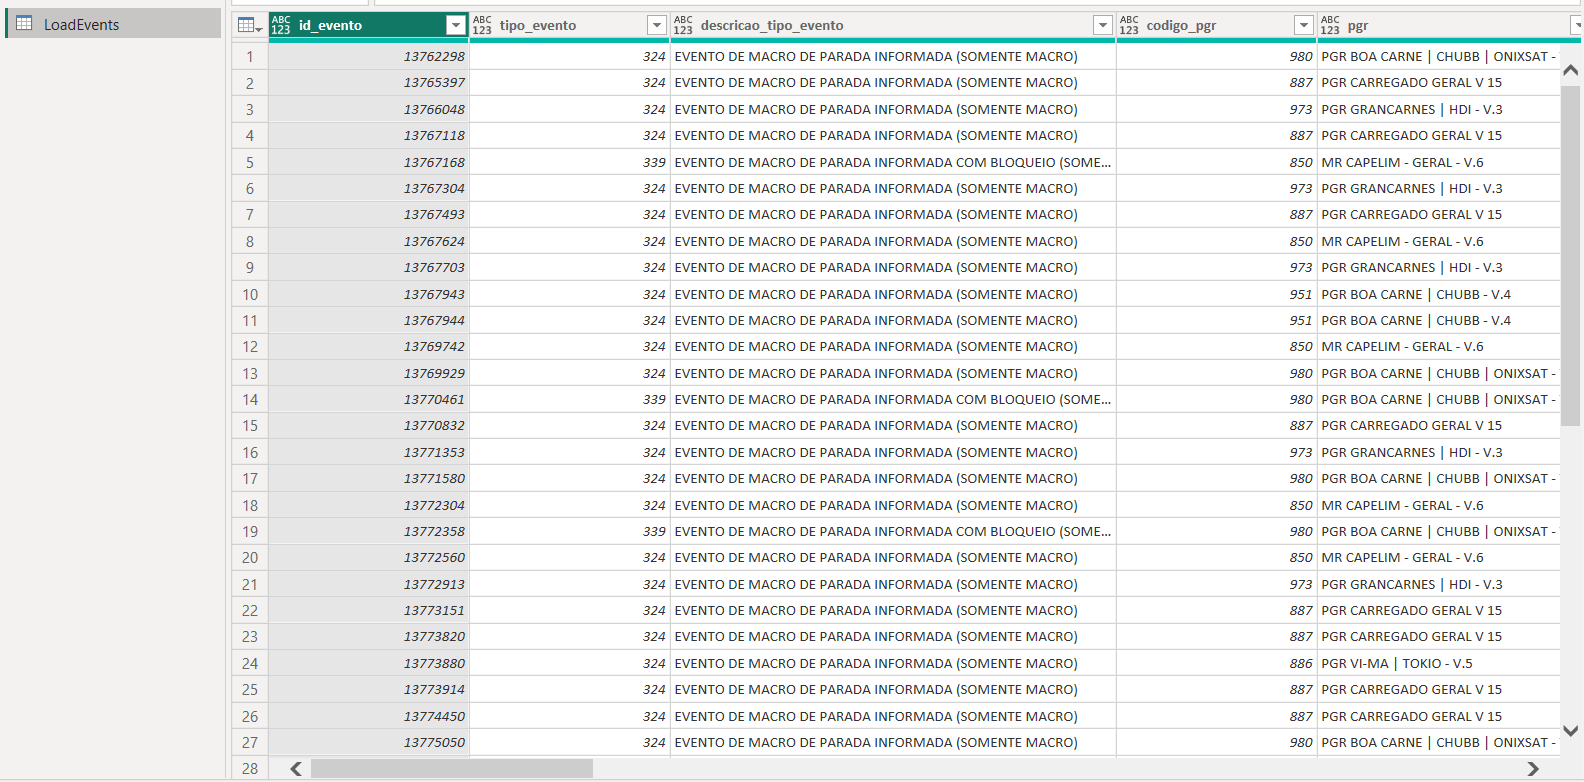This screenshot has height=782, width=1584.
Task: Click codigo_pgr value 980 in row 1
Action: 1216,57
